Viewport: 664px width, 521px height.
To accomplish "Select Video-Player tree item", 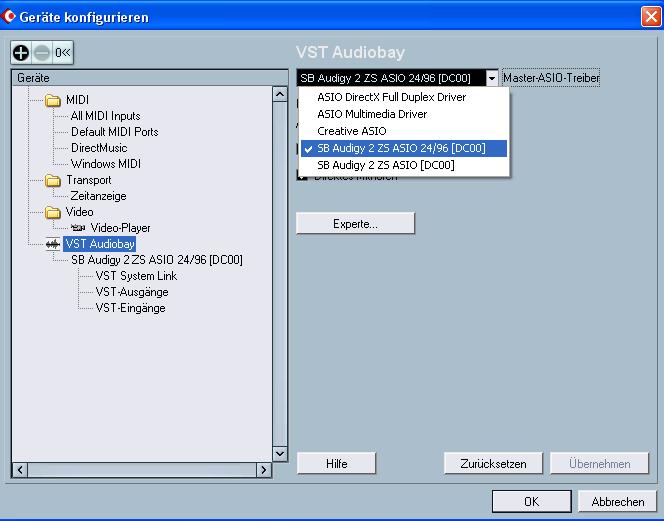I will tap(120, 228).
